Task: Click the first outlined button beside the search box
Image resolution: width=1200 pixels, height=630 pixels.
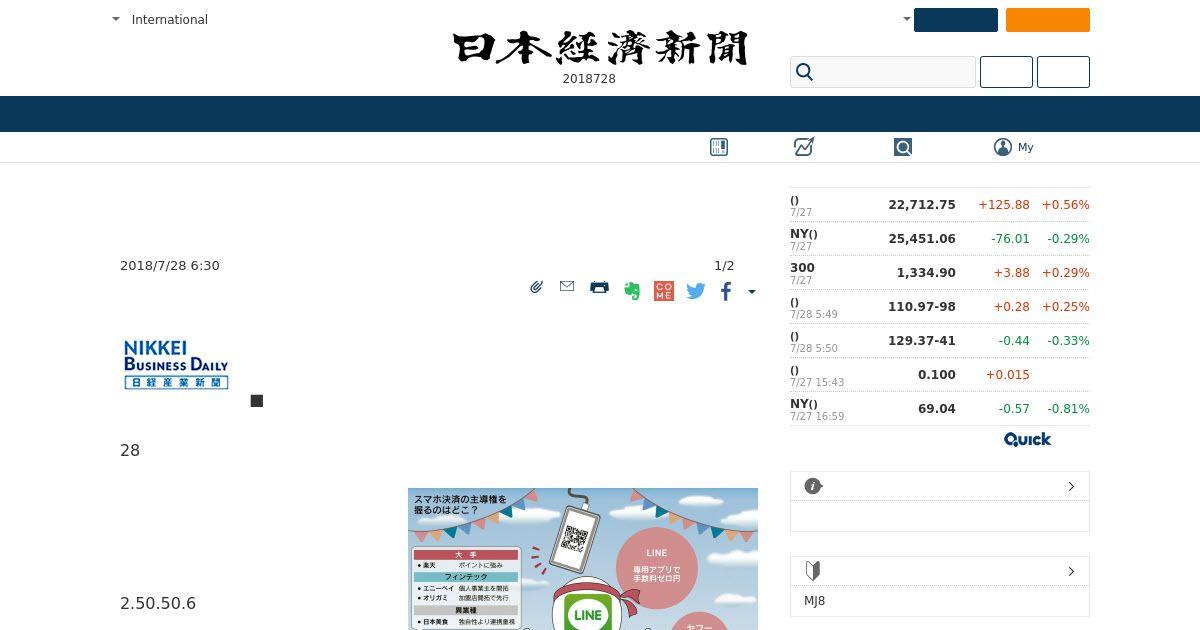Action: click(1006, 72)
